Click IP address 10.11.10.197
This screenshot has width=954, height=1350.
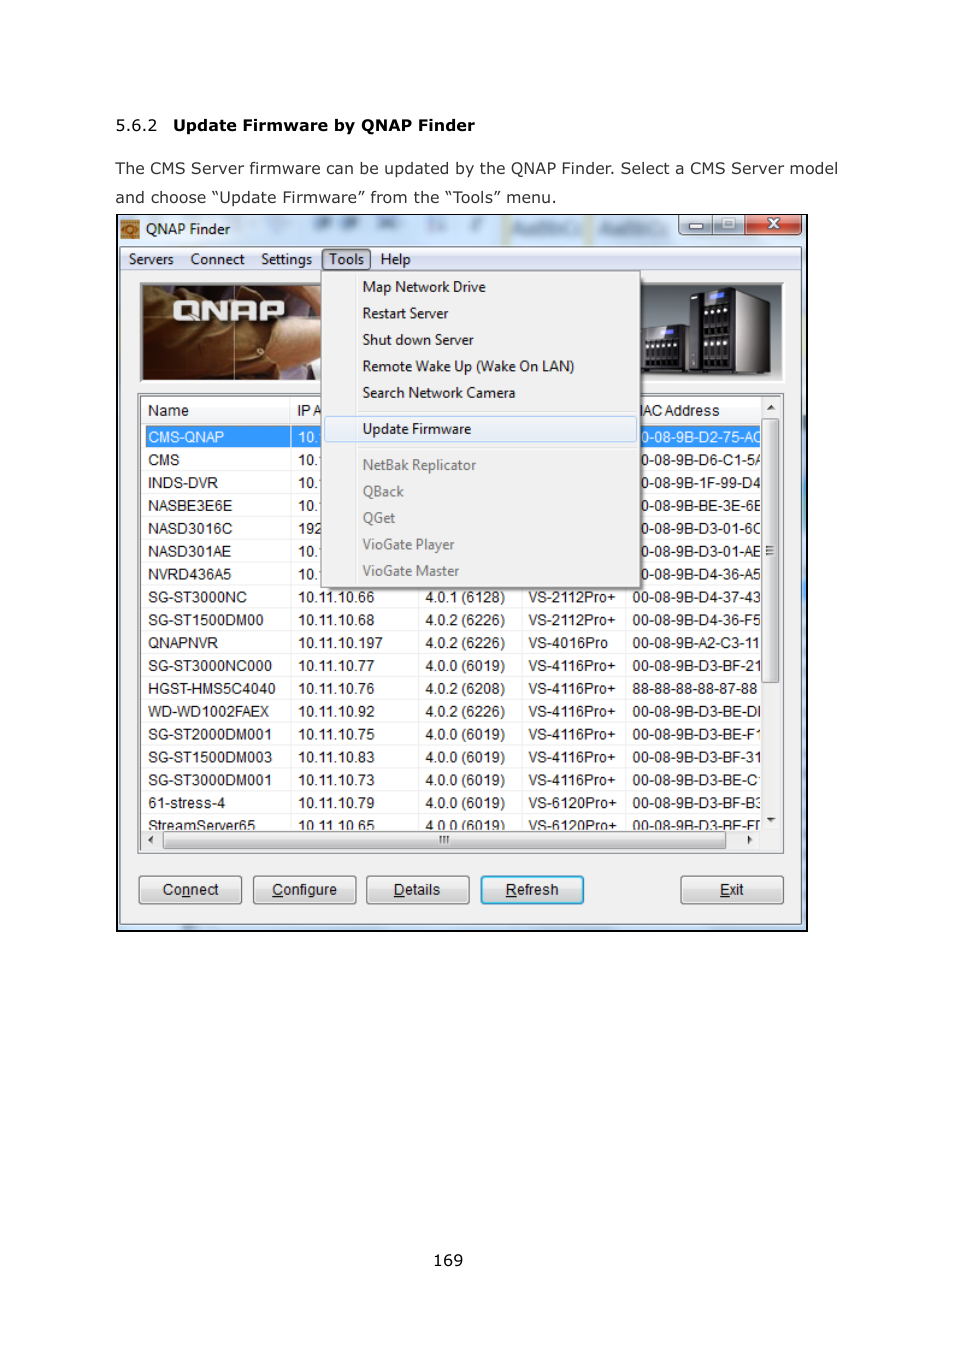[x=340, y=643]
